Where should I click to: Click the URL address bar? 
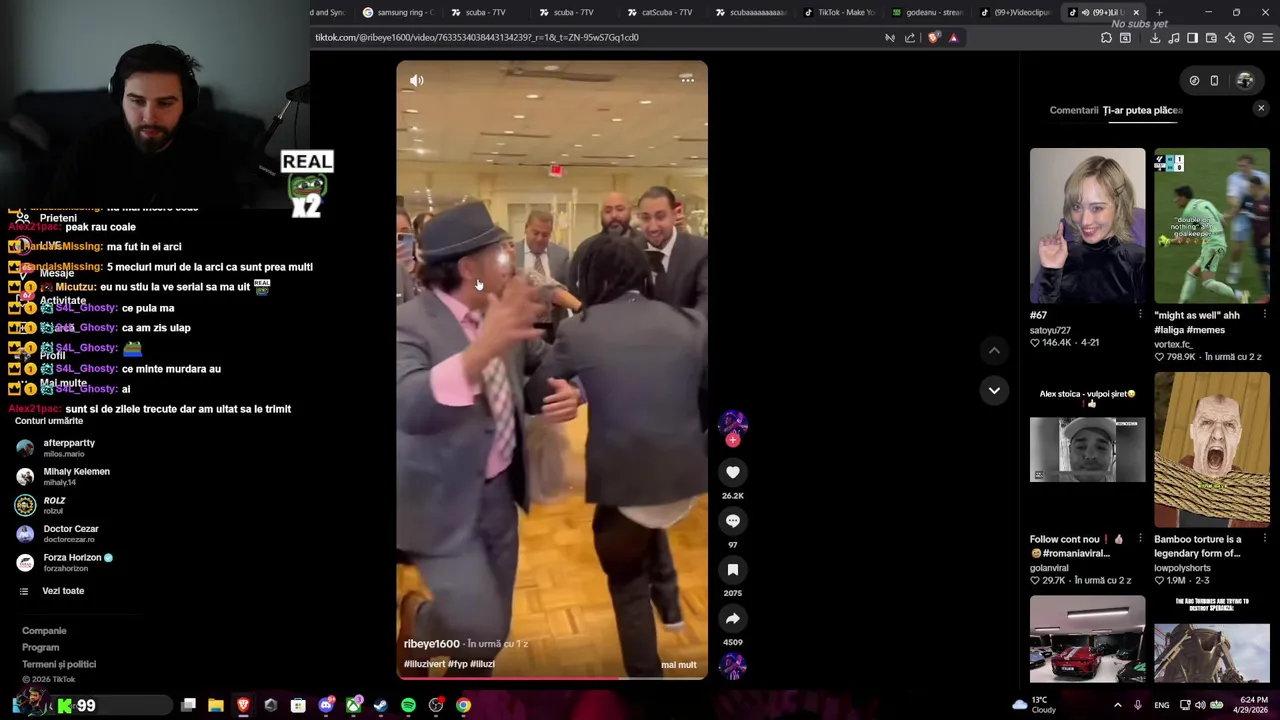point(595,38)
